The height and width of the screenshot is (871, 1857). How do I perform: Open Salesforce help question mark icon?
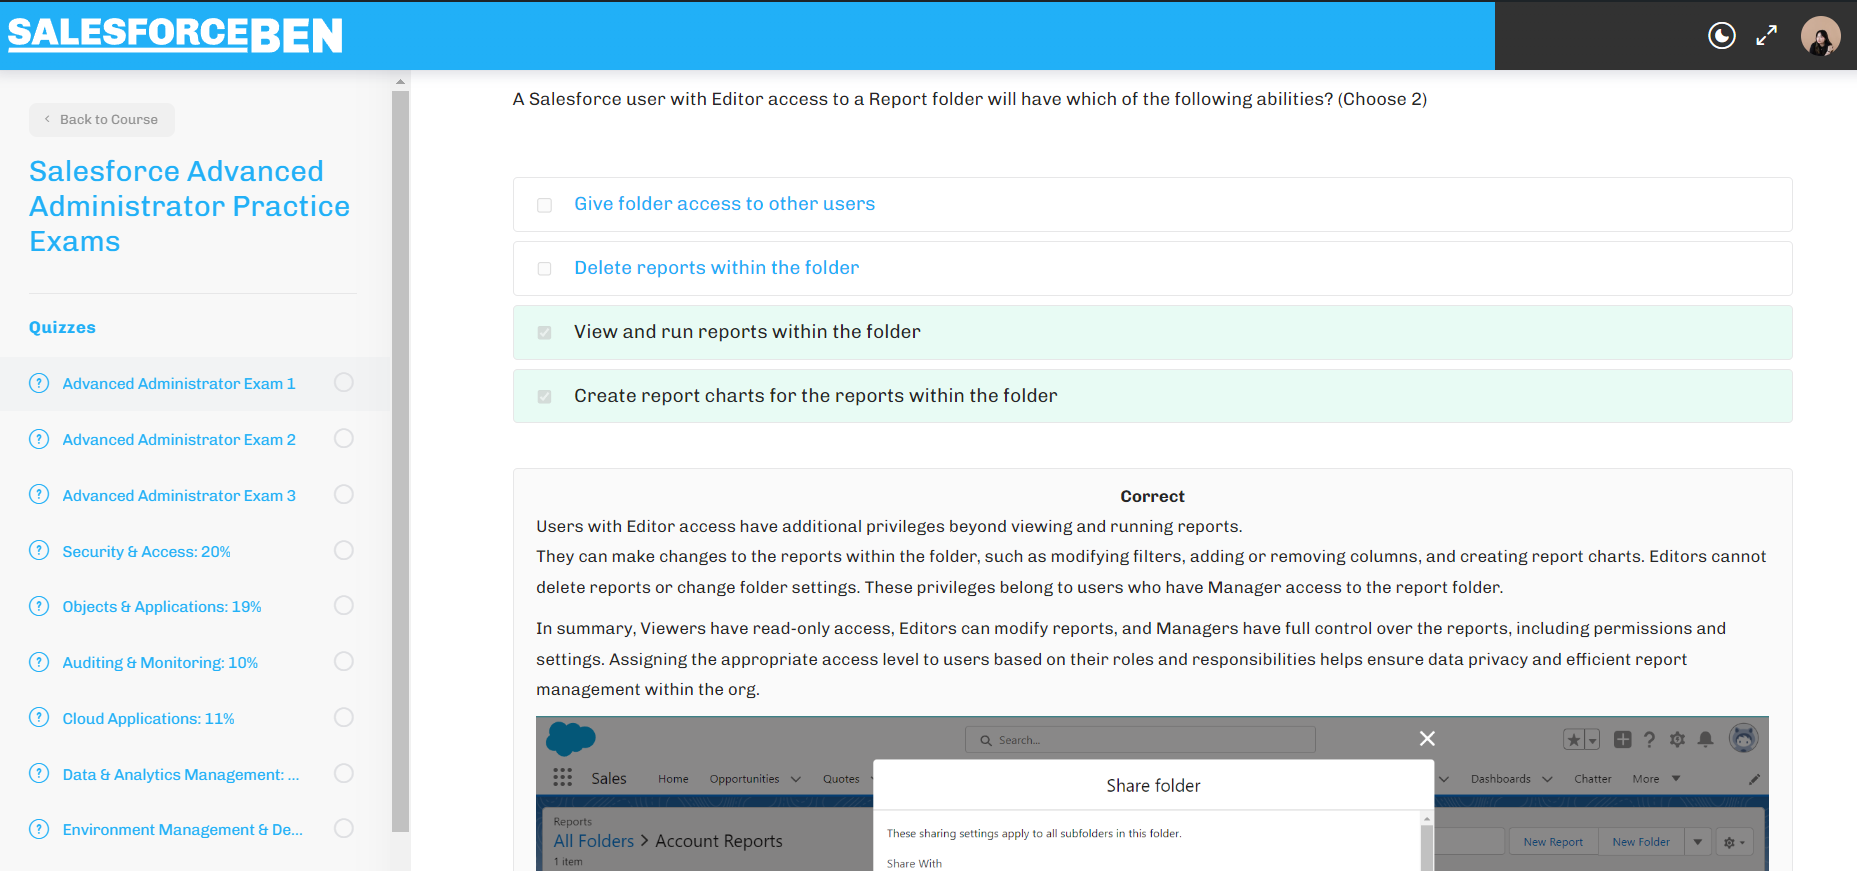1649,740
